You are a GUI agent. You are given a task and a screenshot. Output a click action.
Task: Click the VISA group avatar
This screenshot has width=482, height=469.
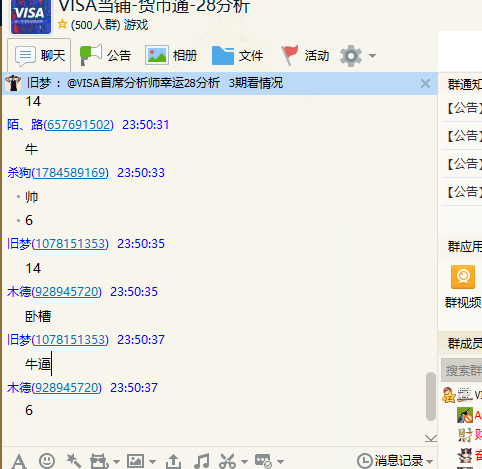pos(31,17)
